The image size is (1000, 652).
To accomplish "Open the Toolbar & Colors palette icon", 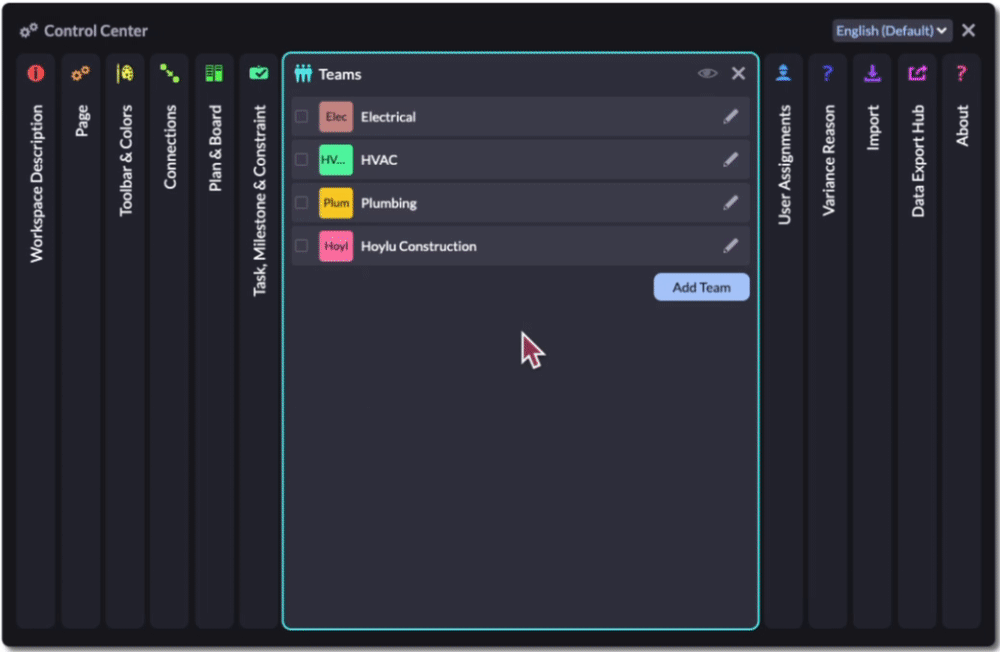I will pyautogui.click(x=125, y=73).
